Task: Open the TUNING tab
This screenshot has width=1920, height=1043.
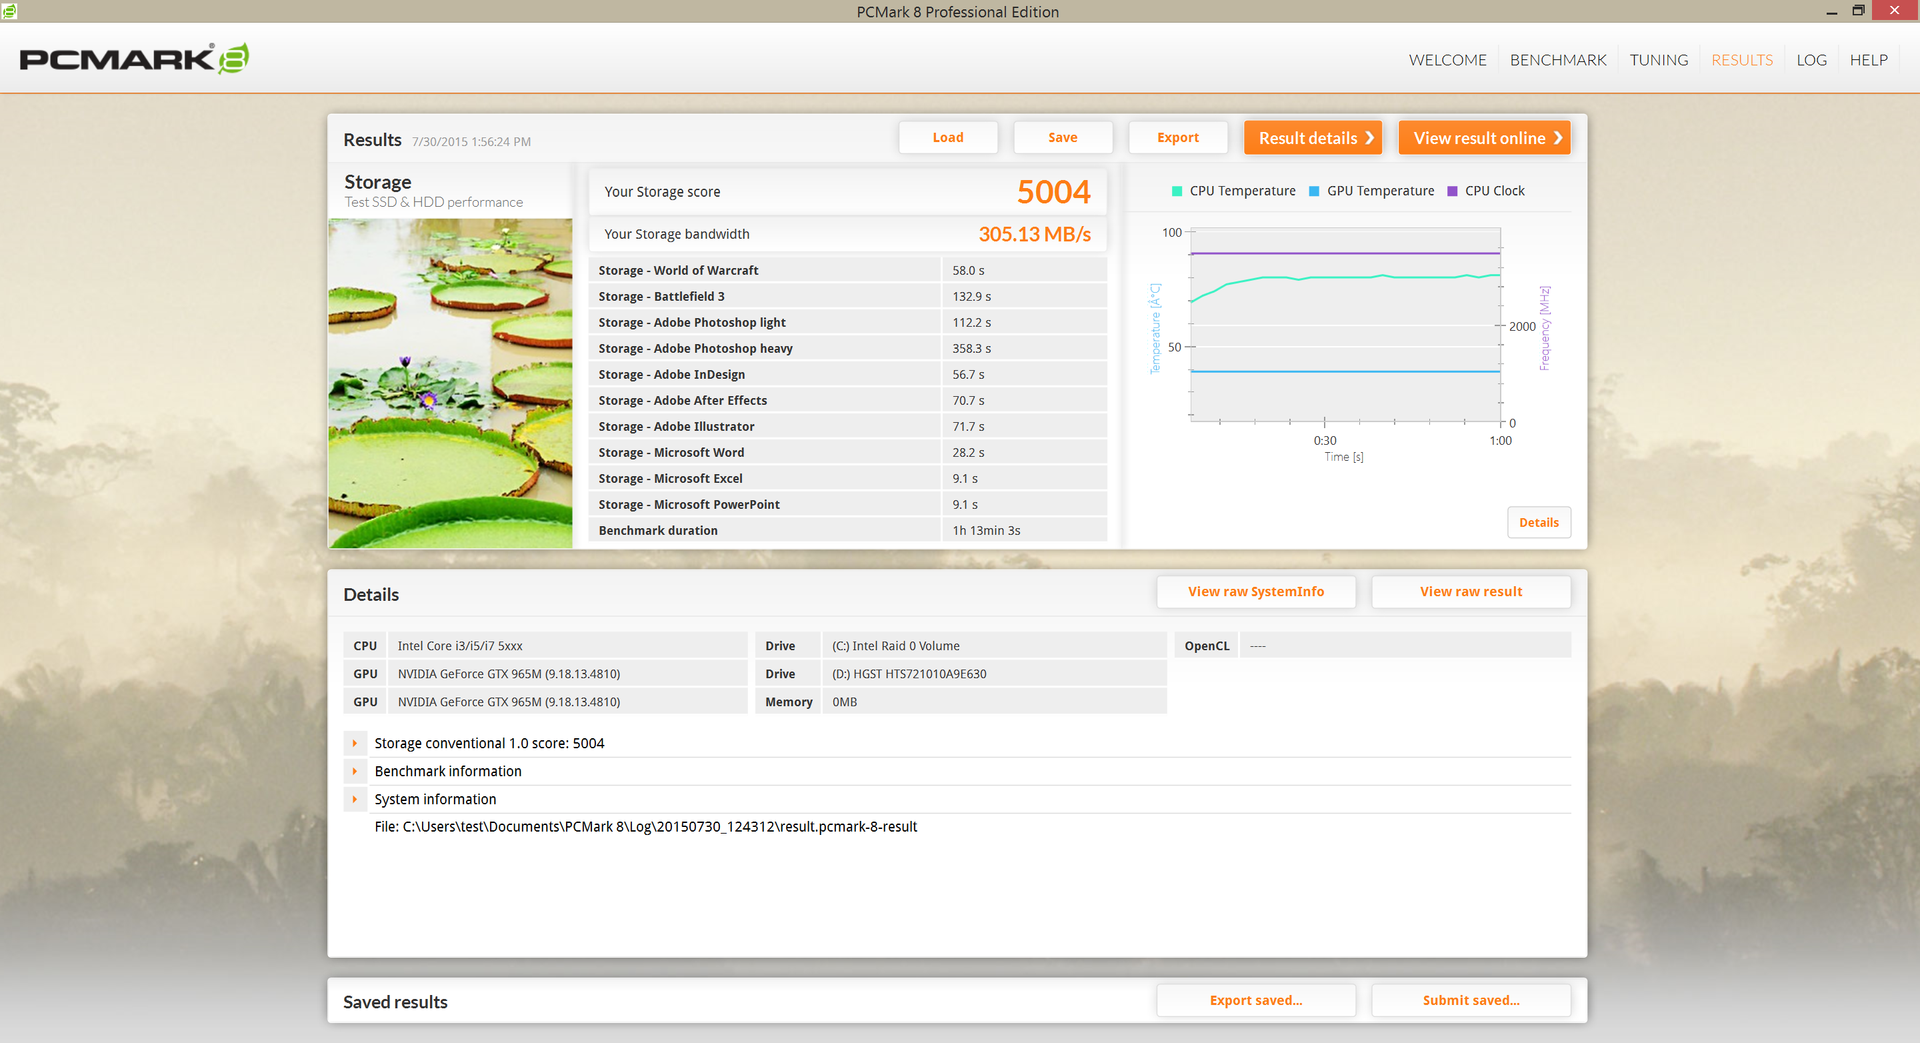Action: 1658,60
